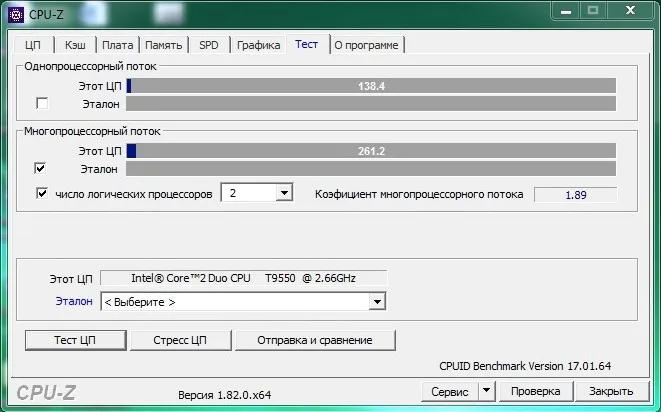Uncheck Эталон checkbox in multi-thread section
The height and width of the screenshot is (412, 661).
pos(40,169)
